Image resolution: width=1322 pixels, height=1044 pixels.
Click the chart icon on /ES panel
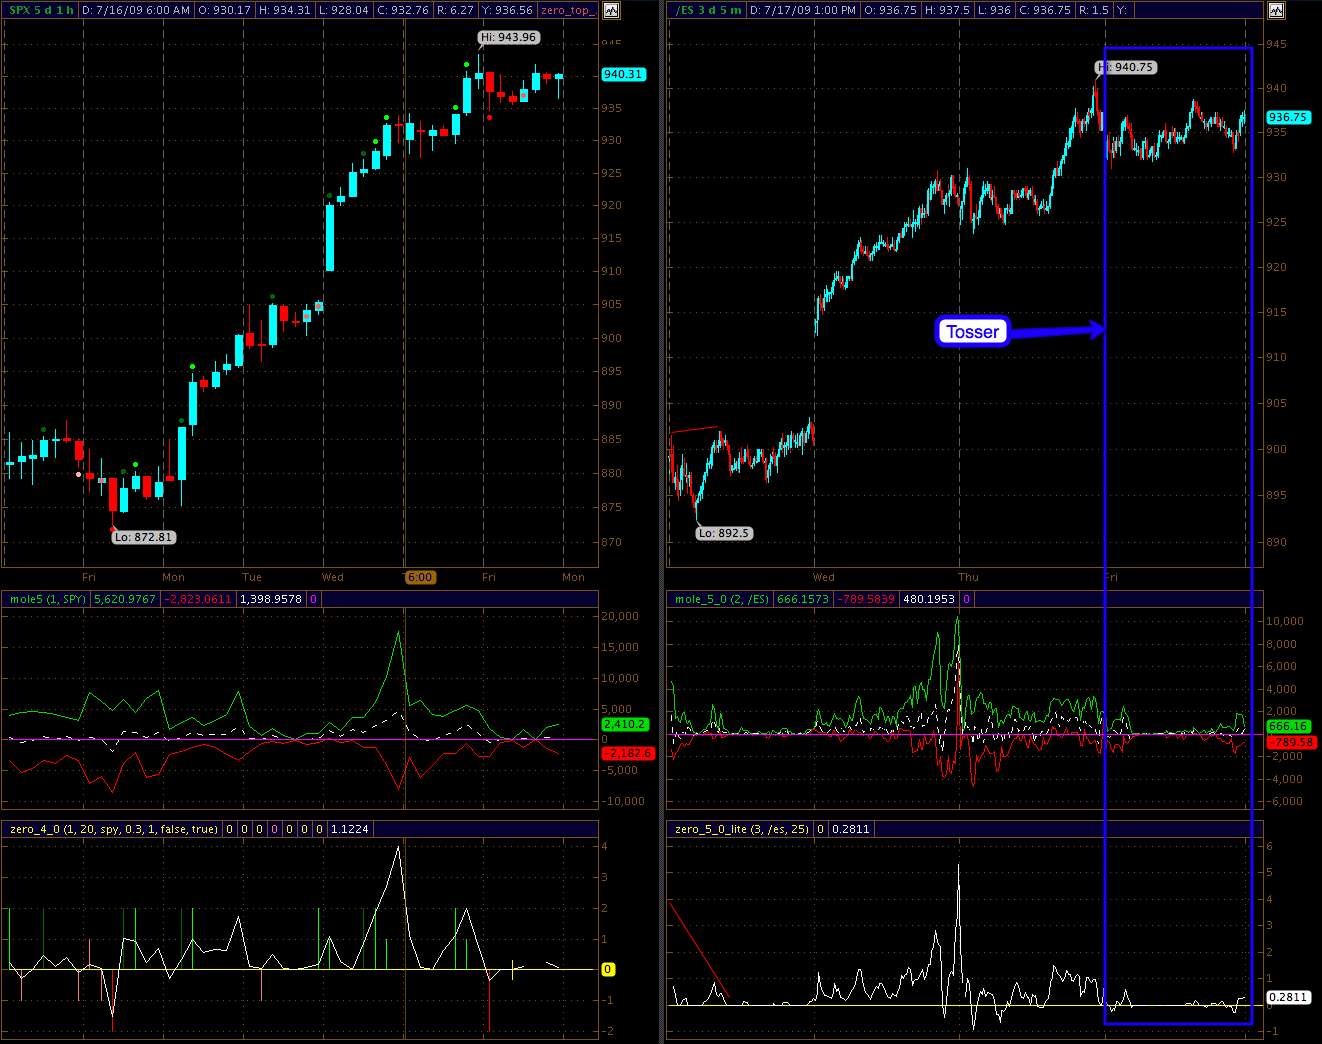tap(1275, 10)
